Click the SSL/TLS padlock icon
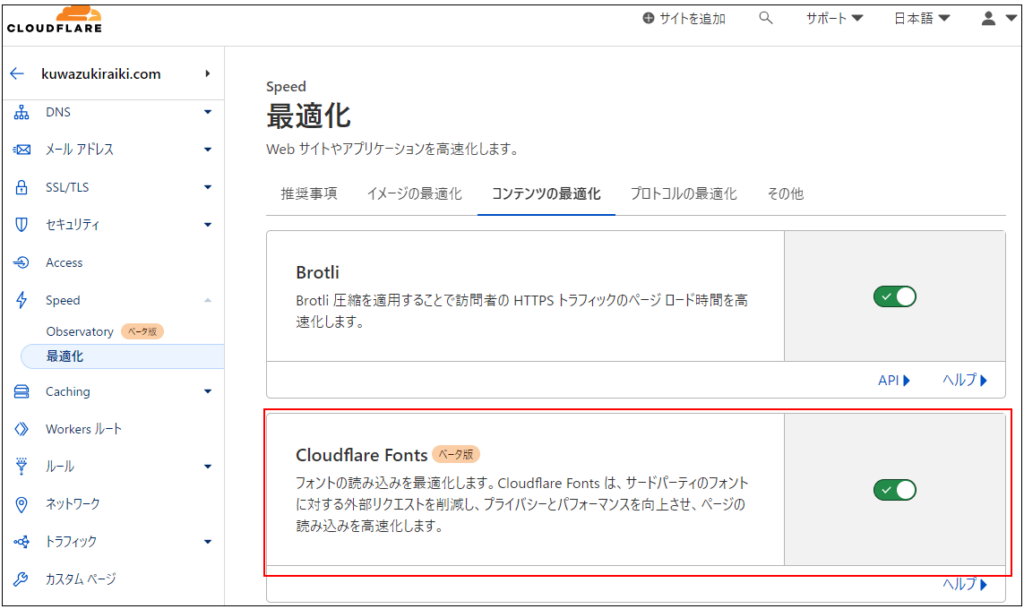1024x609 pixels. [21, 187]
